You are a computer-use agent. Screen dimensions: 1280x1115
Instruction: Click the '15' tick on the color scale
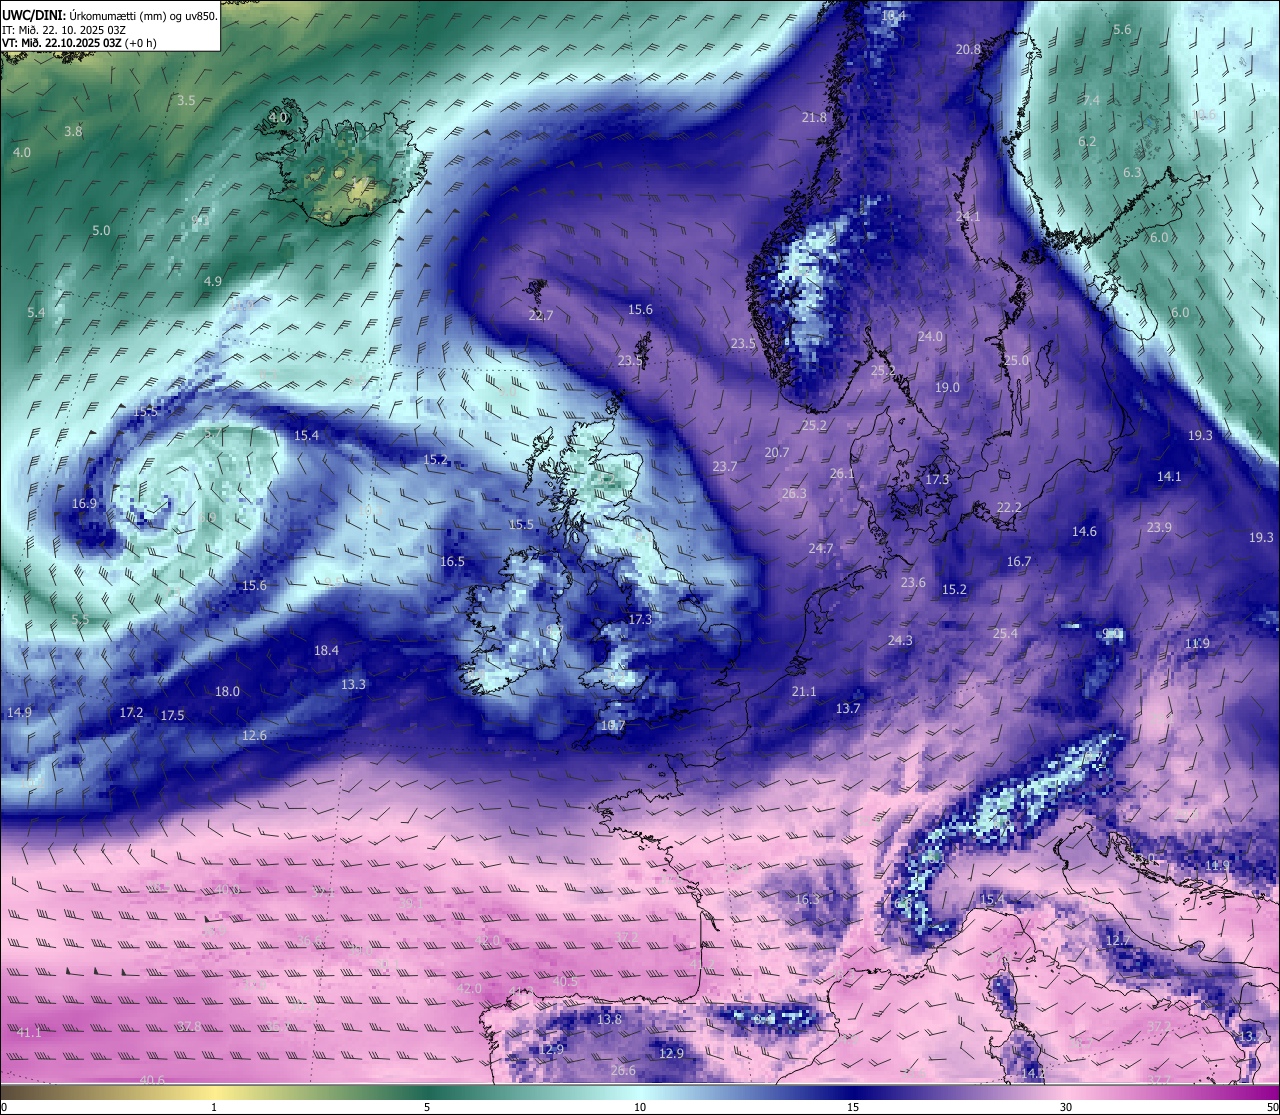click(853, 1107)
